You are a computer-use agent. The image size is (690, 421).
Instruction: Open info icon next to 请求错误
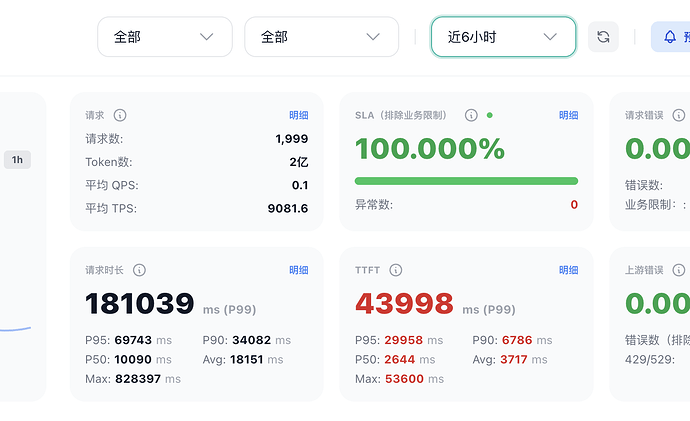click(679, 115)
